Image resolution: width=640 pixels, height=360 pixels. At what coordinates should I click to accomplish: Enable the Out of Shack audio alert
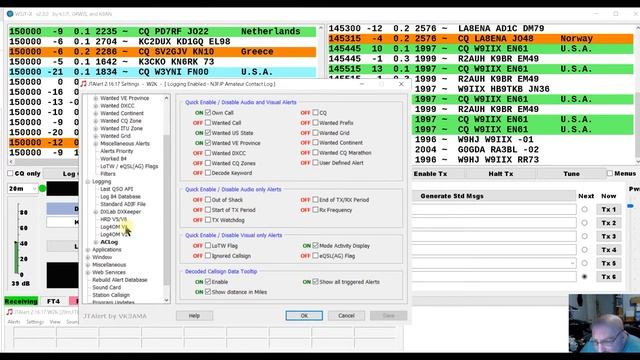pyautogui.click(x=208, y=200)
